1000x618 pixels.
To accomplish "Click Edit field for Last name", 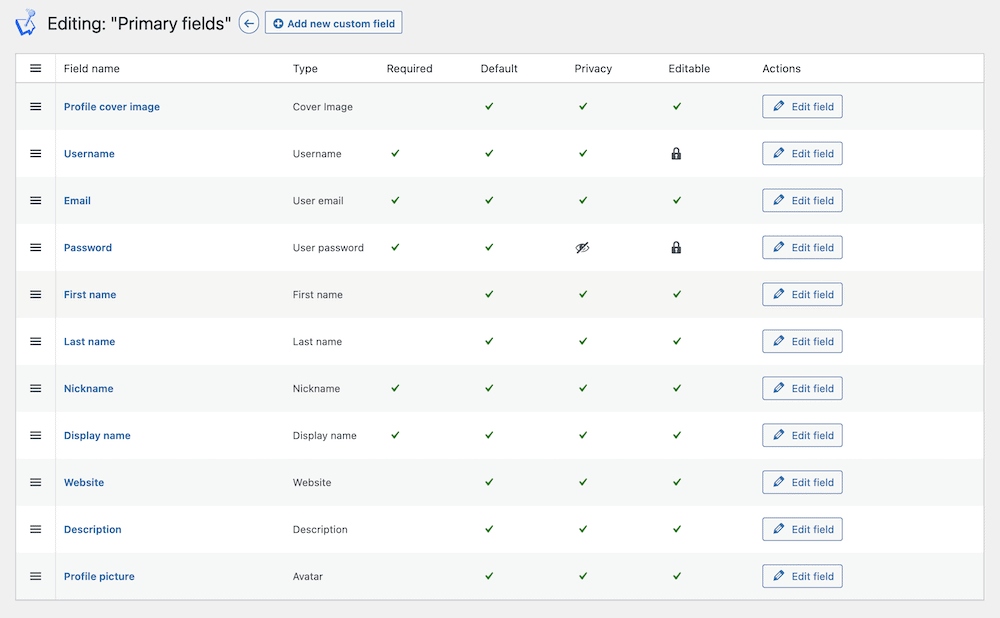I will [802, 341].
